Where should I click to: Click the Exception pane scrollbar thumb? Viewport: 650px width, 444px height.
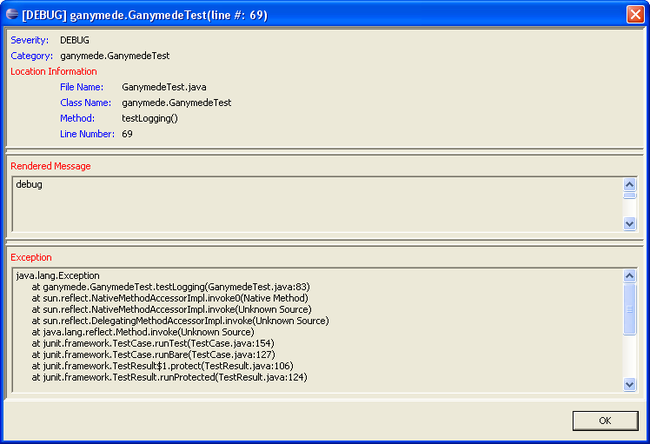pyautogui.click(x=630, y=309)
